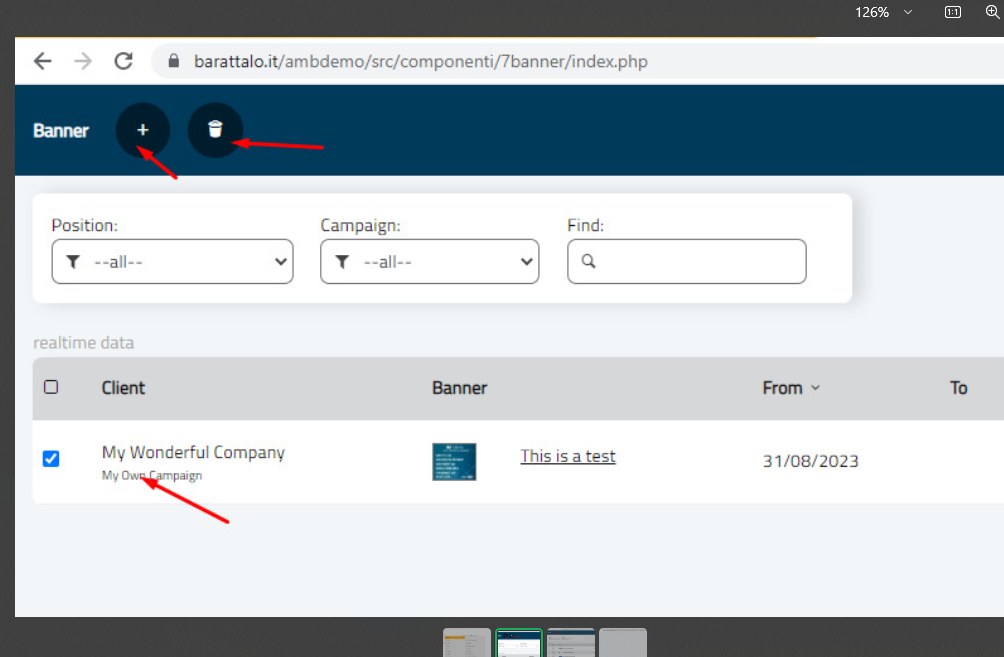This screenshot has width=1004, height=657.
Task: Toggle the select-all checkbox in table header
Action: coord(51,387)
